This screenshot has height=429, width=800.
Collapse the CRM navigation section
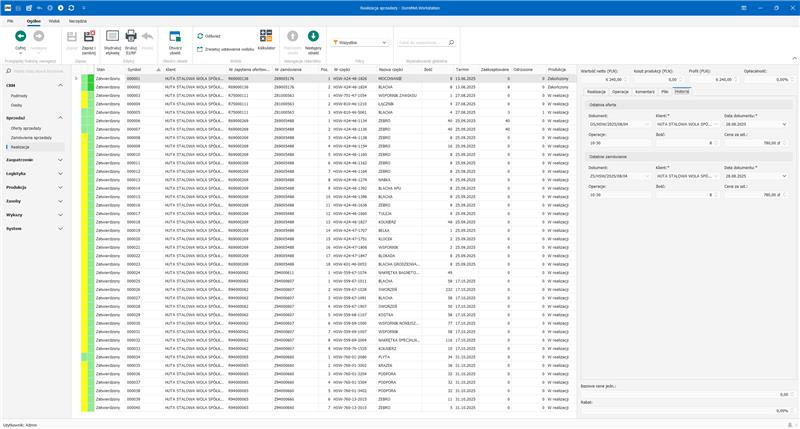[59, 86]
